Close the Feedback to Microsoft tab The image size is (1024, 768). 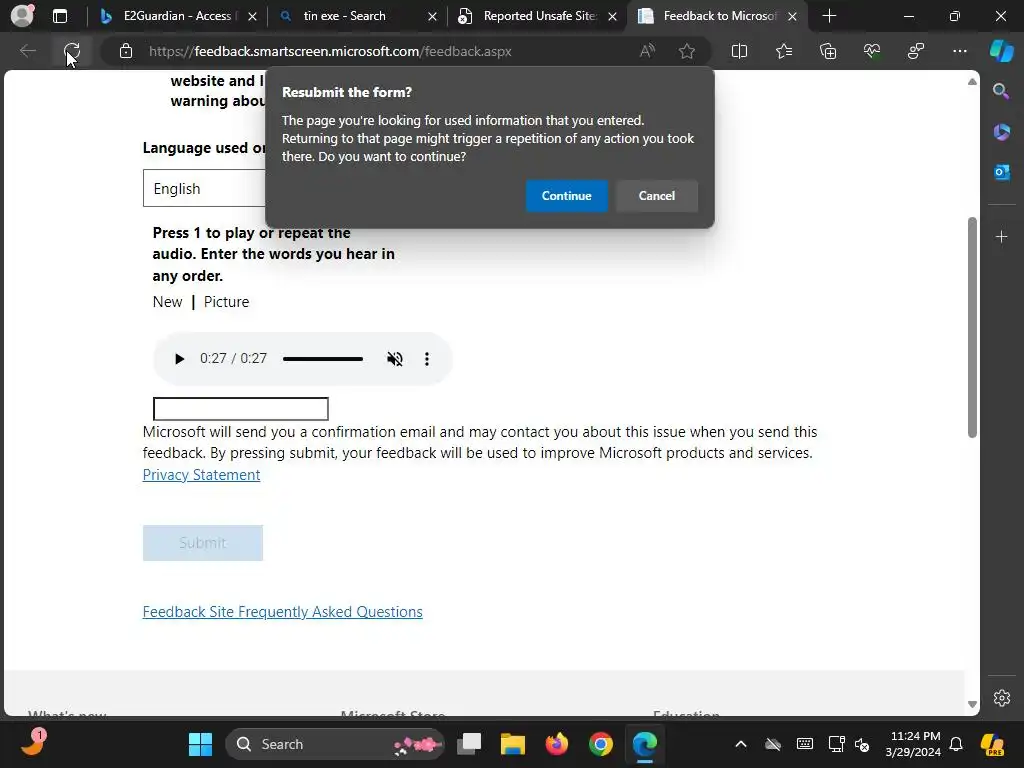792,16
